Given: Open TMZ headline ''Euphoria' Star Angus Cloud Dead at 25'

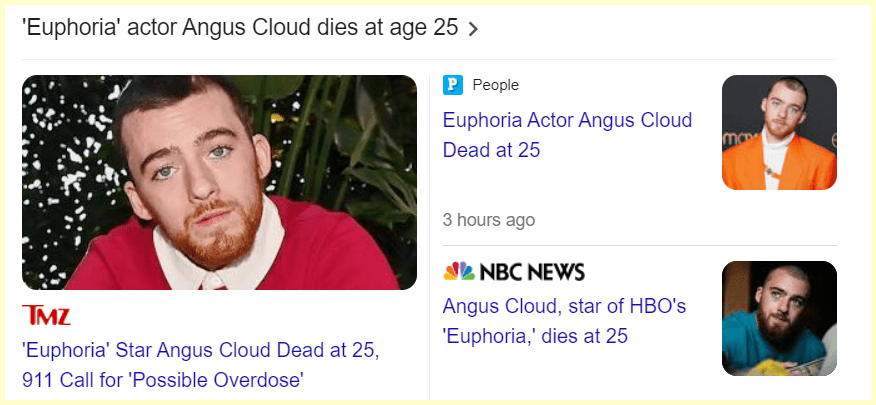Looking at the screenshot, I should pyautogui.click(x=200, y=351).
